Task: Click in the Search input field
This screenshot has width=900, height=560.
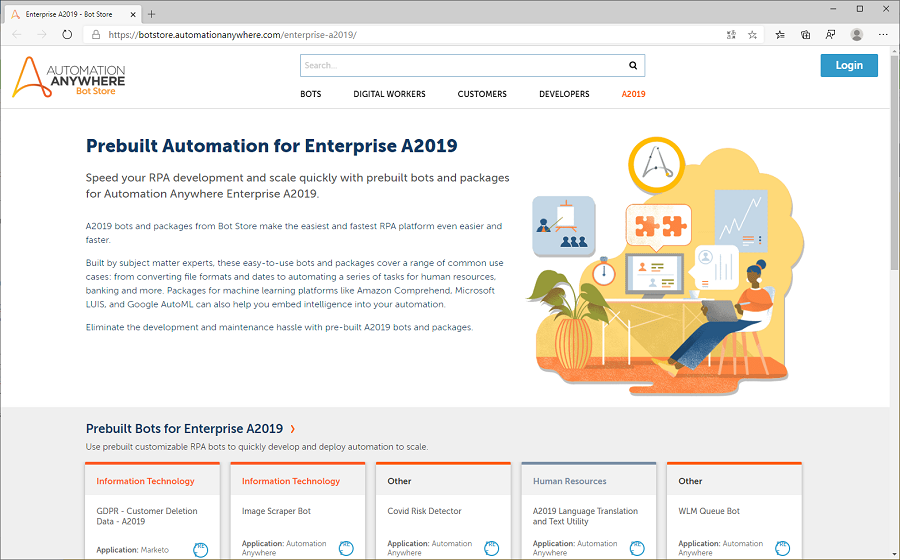Action: (462, 65)
